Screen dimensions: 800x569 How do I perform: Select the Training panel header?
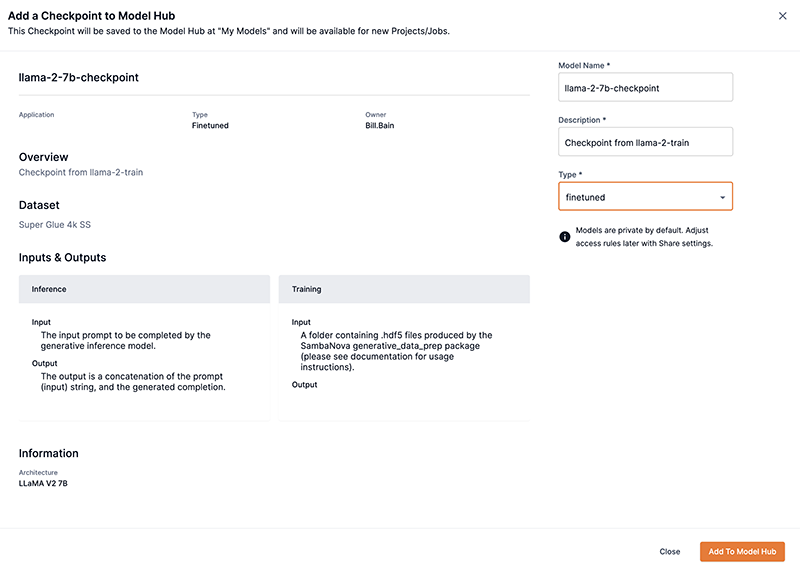tap(404, 289)
